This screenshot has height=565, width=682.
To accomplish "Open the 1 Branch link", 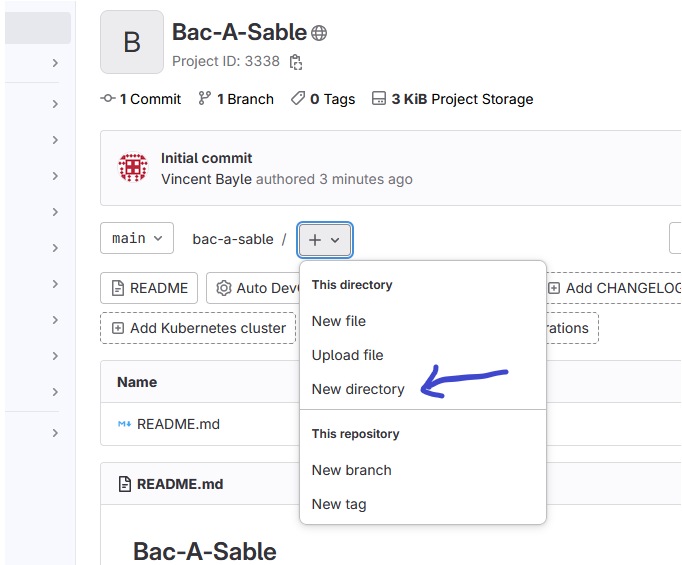I will pos(236,99).
